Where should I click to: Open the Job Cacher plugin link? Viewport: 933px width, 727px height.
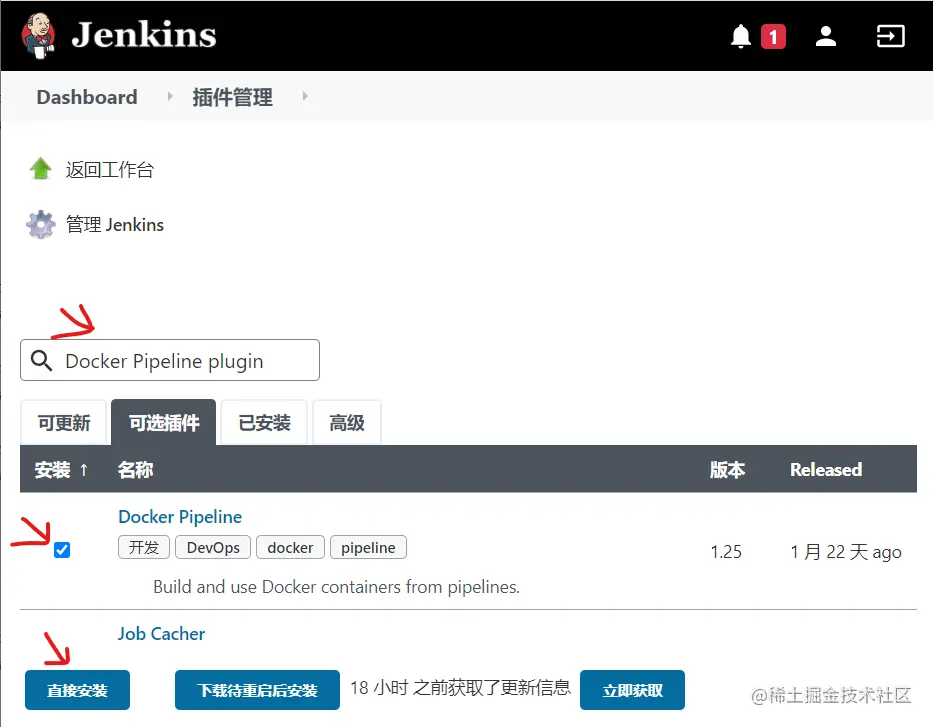(161, 634)
